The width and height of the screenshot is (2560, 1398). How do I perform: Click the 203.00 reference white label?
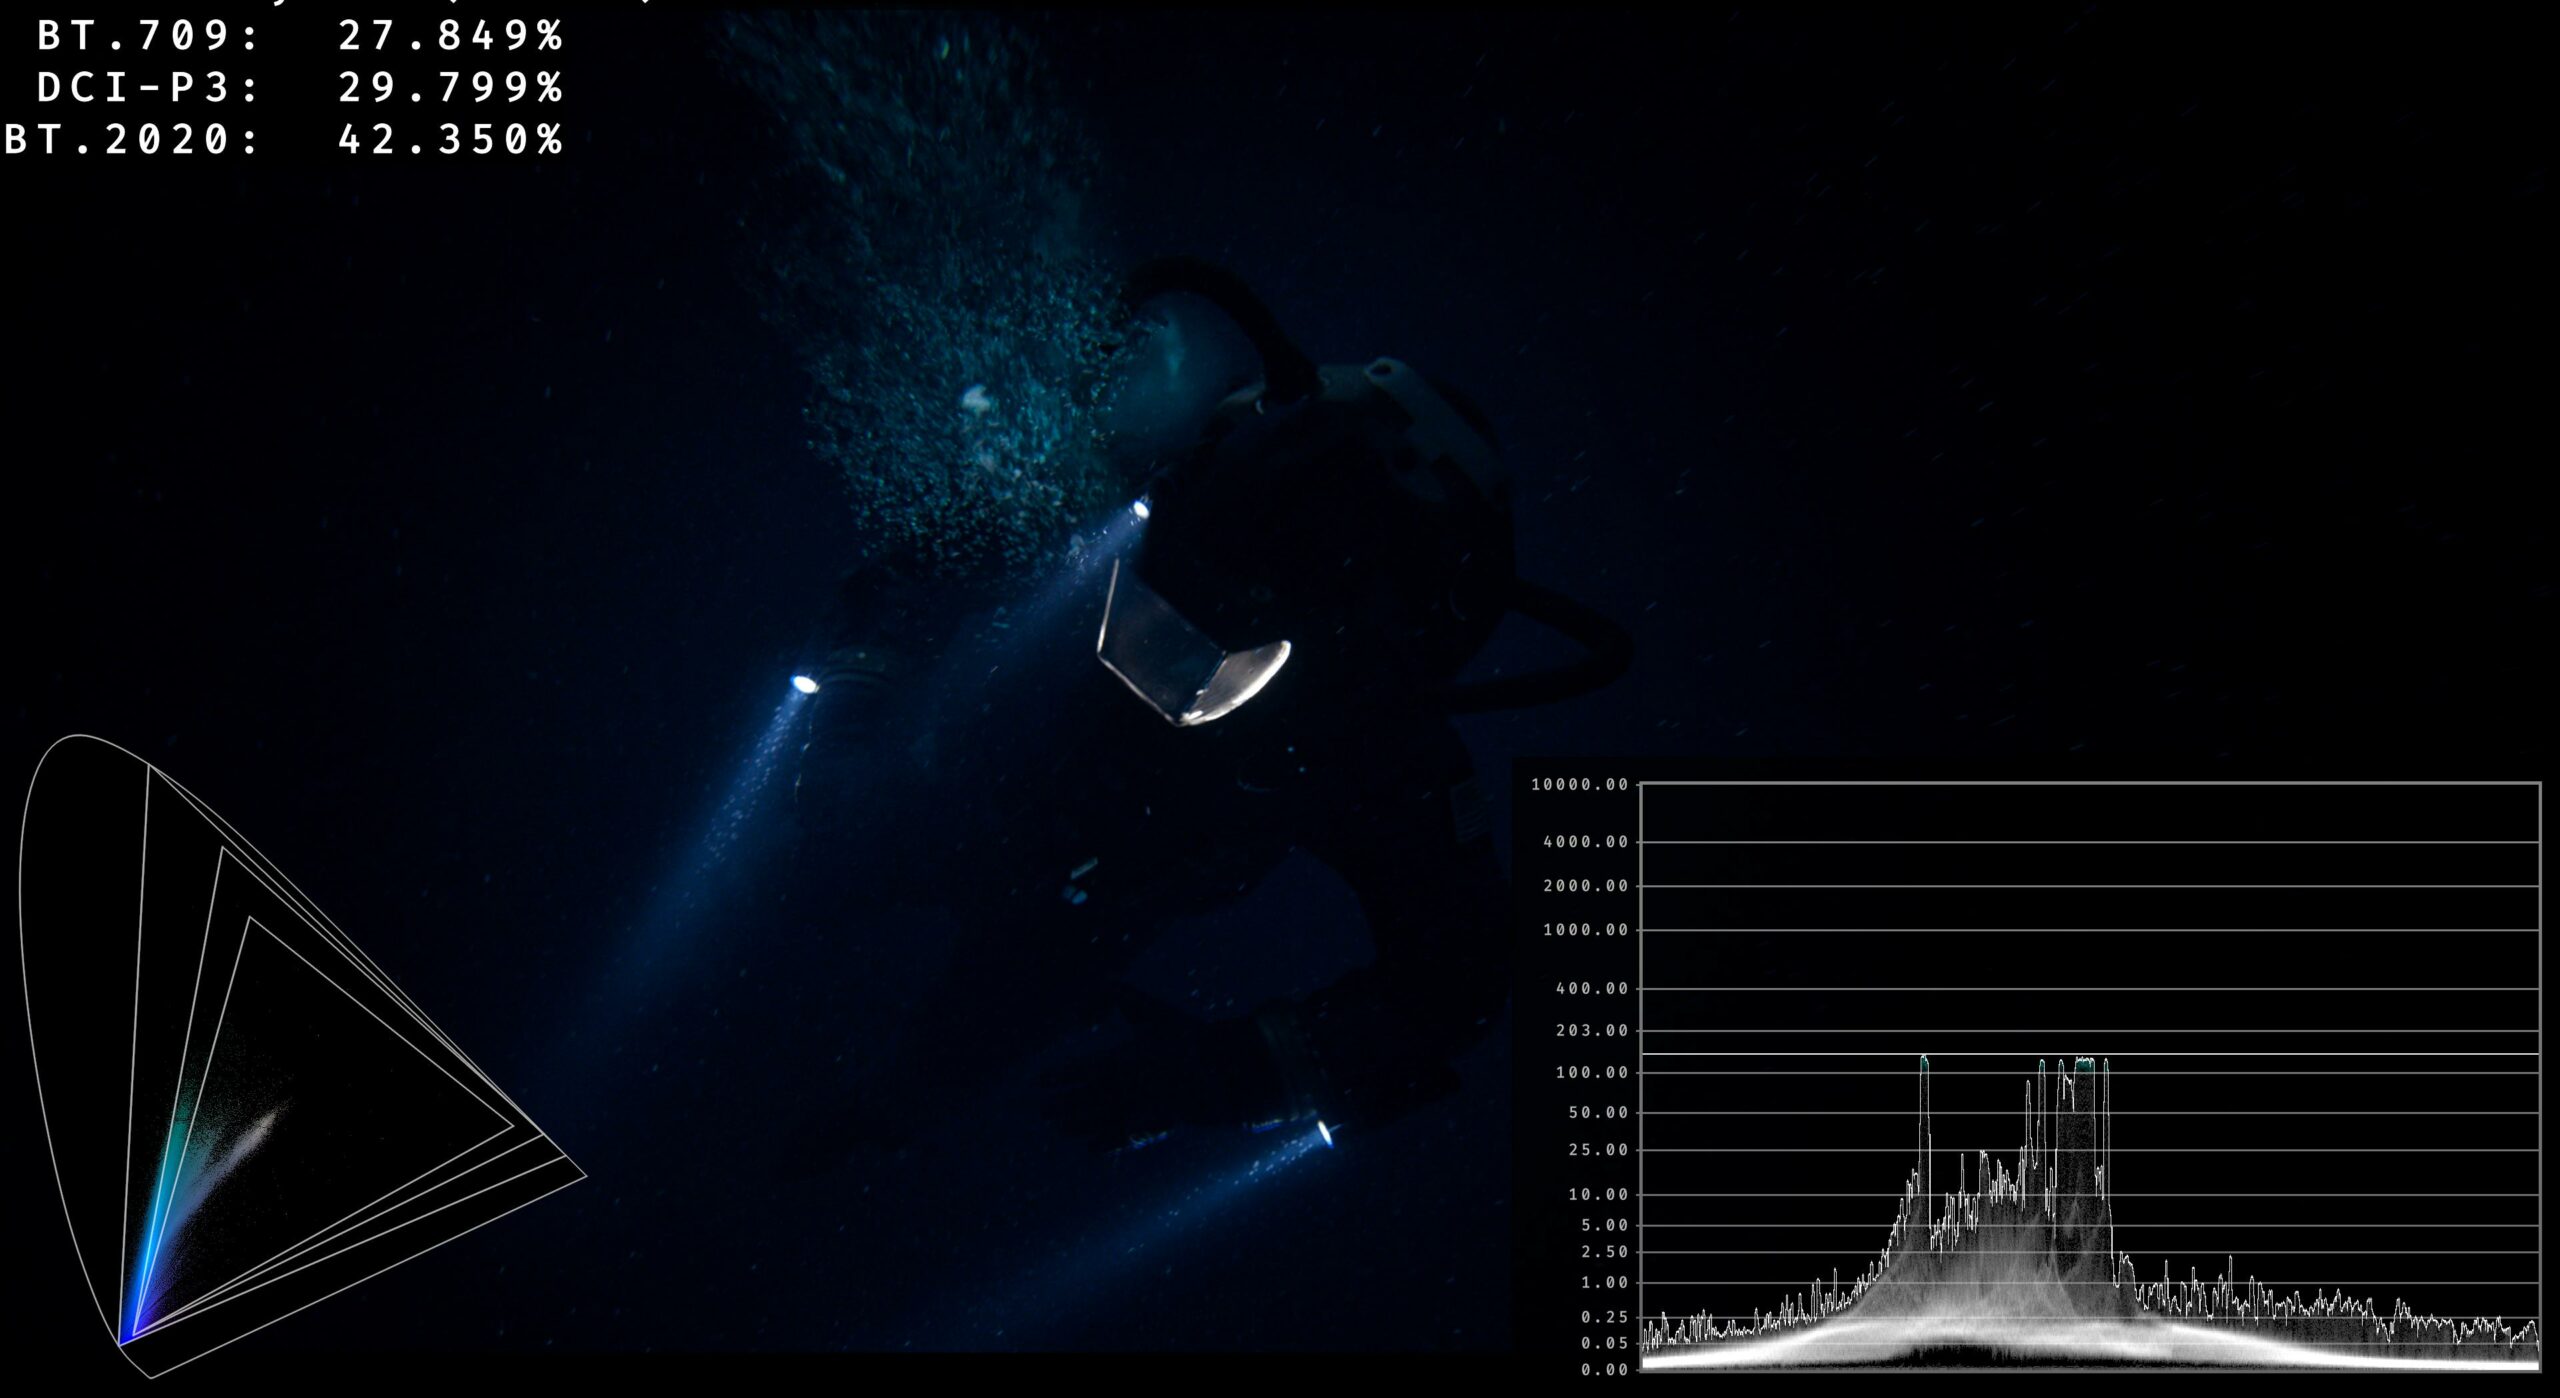pos(1592,1031)
